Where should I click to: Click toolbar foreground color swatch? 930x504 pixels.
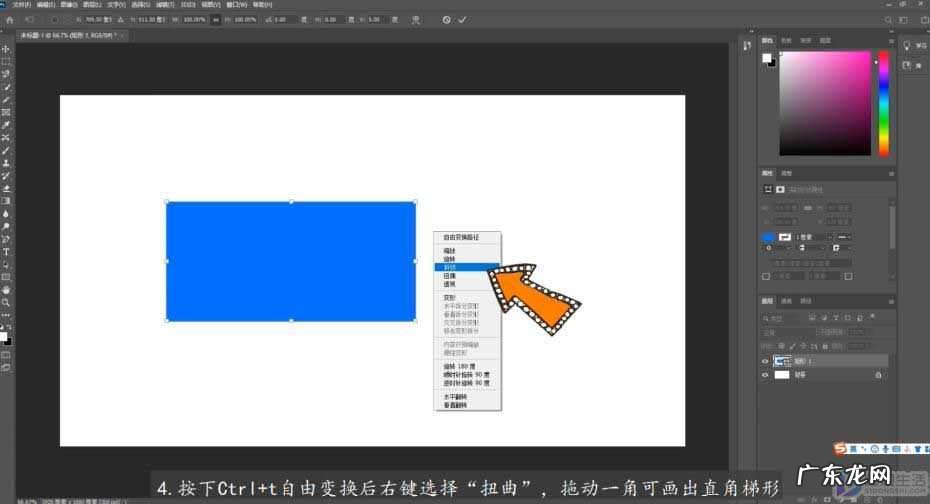point(4,337)
